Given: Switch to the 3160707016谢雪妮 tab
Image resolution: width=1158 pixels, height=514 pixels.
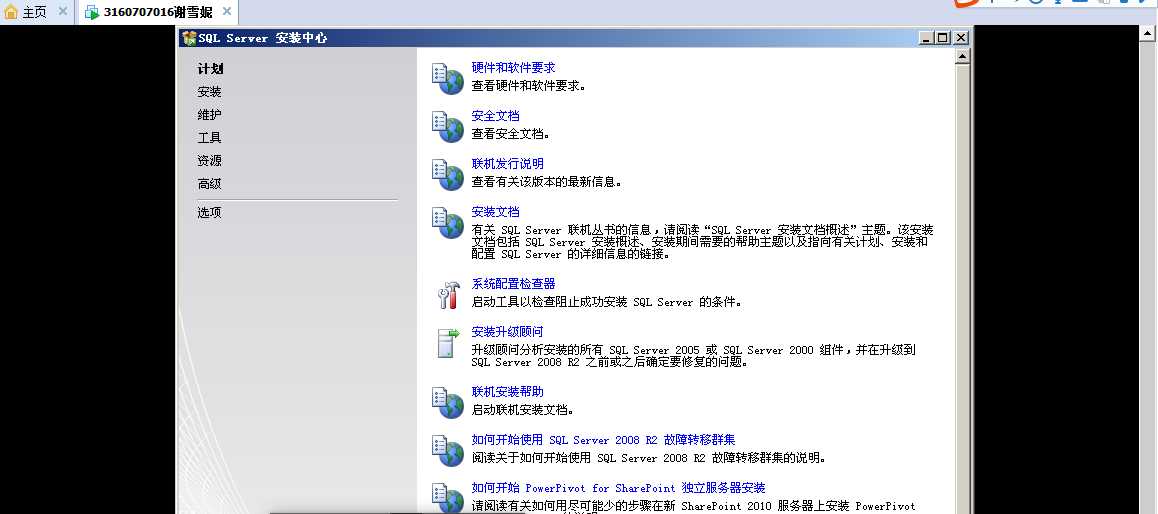Looking at the screenshot, I should point(157,12).
